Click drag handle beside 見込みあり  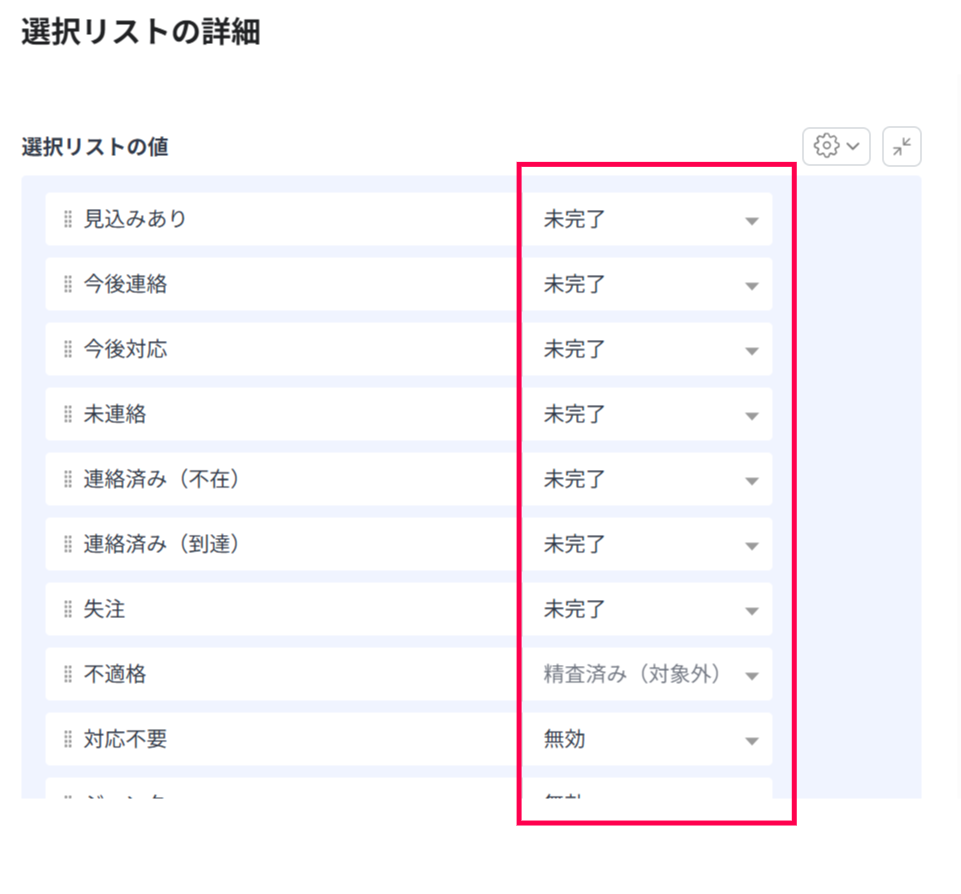click(x=68, y=219)
